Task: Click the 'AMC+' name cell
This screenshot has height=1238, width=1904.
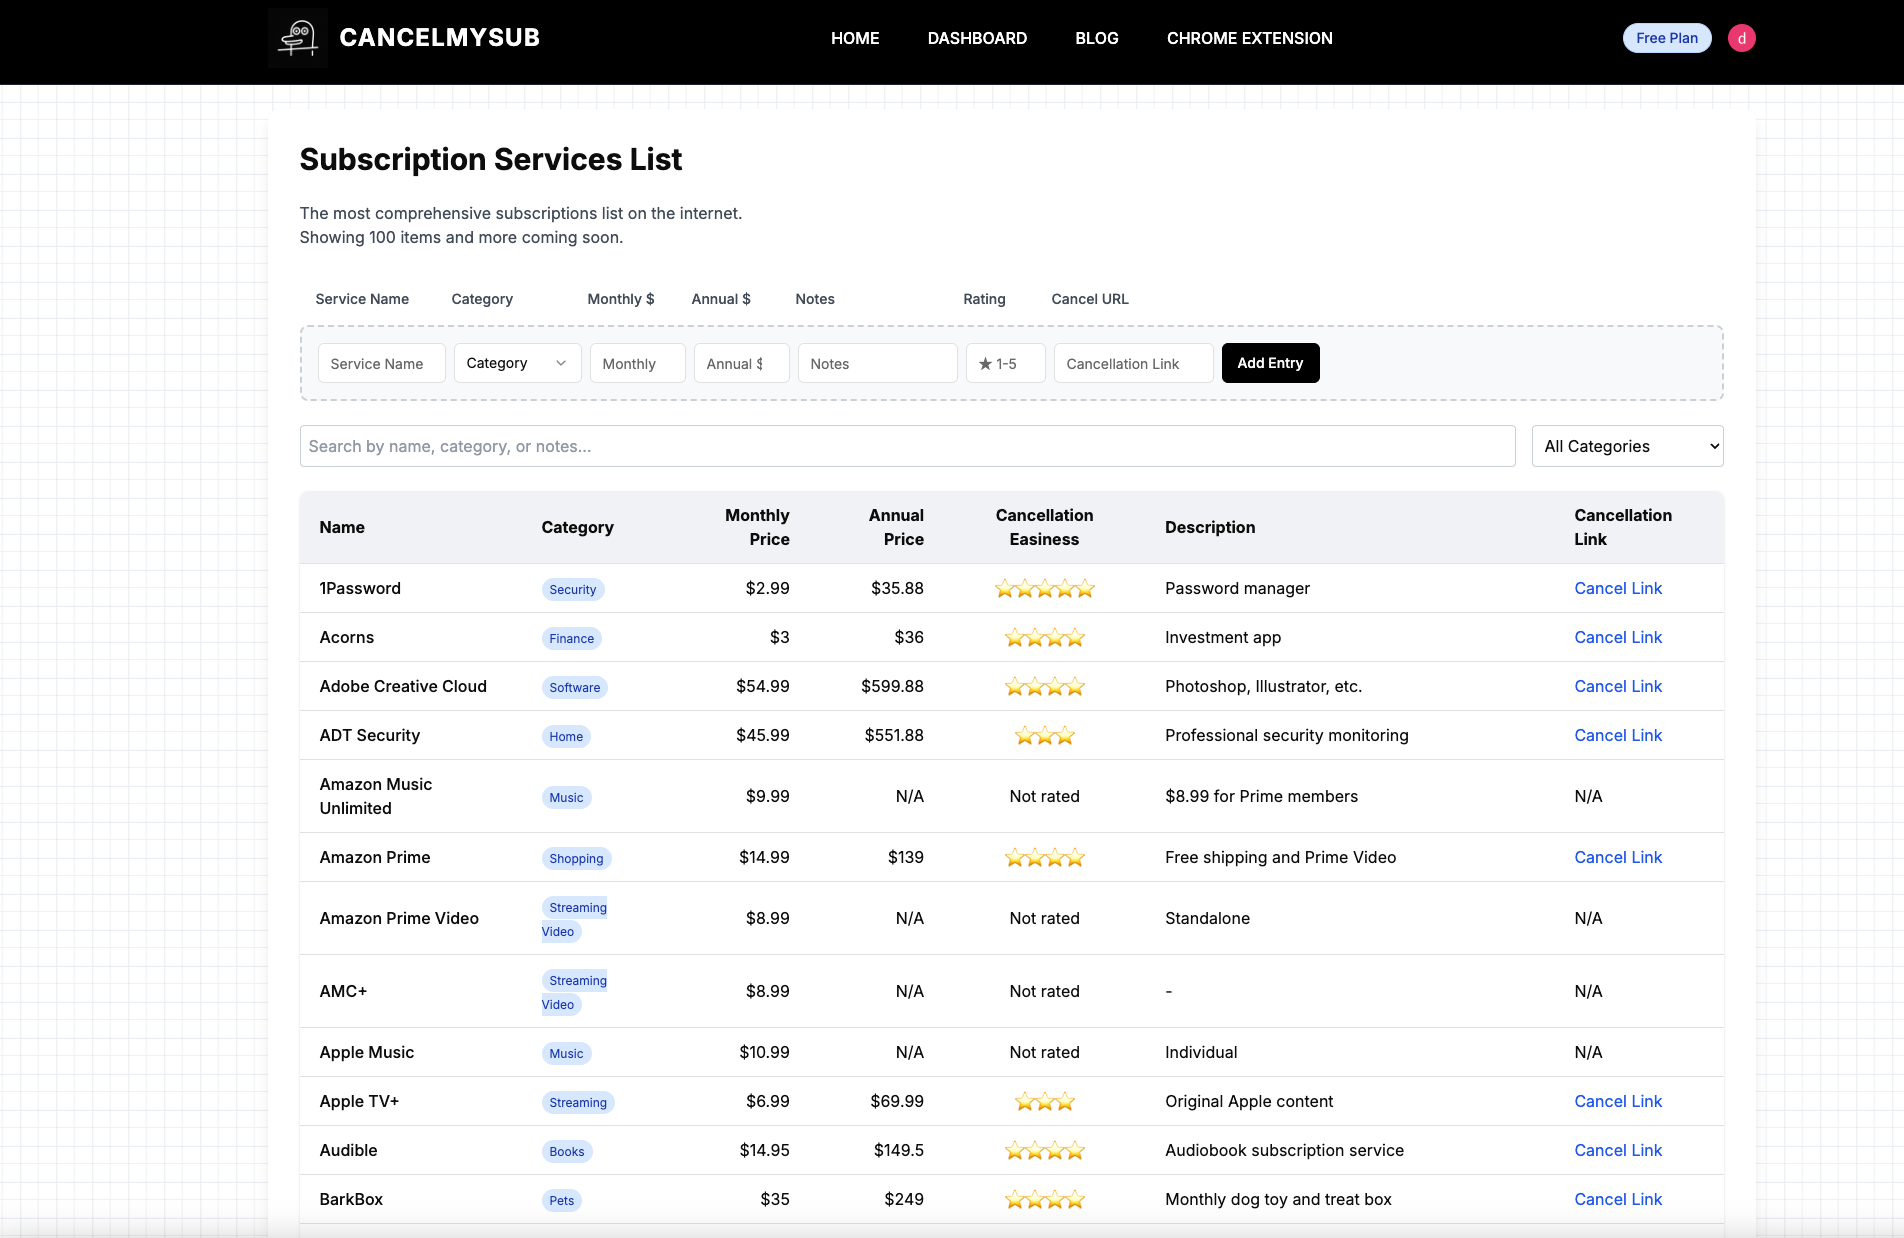Action: point(343,991)
